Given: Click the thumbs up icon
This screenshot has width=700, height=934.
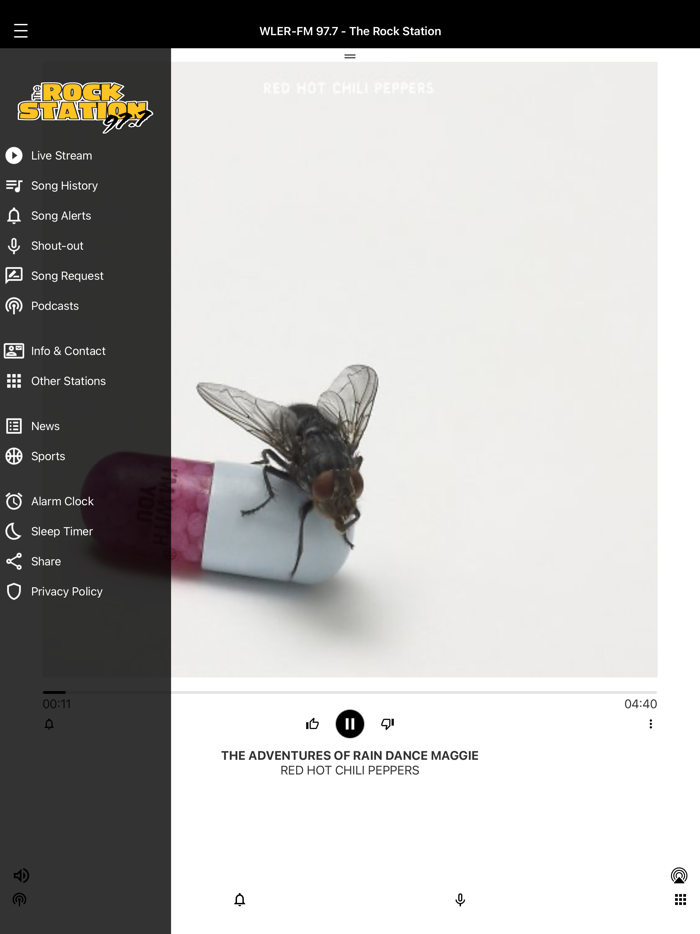Looking at the screenshot, I should coord(312,724).
